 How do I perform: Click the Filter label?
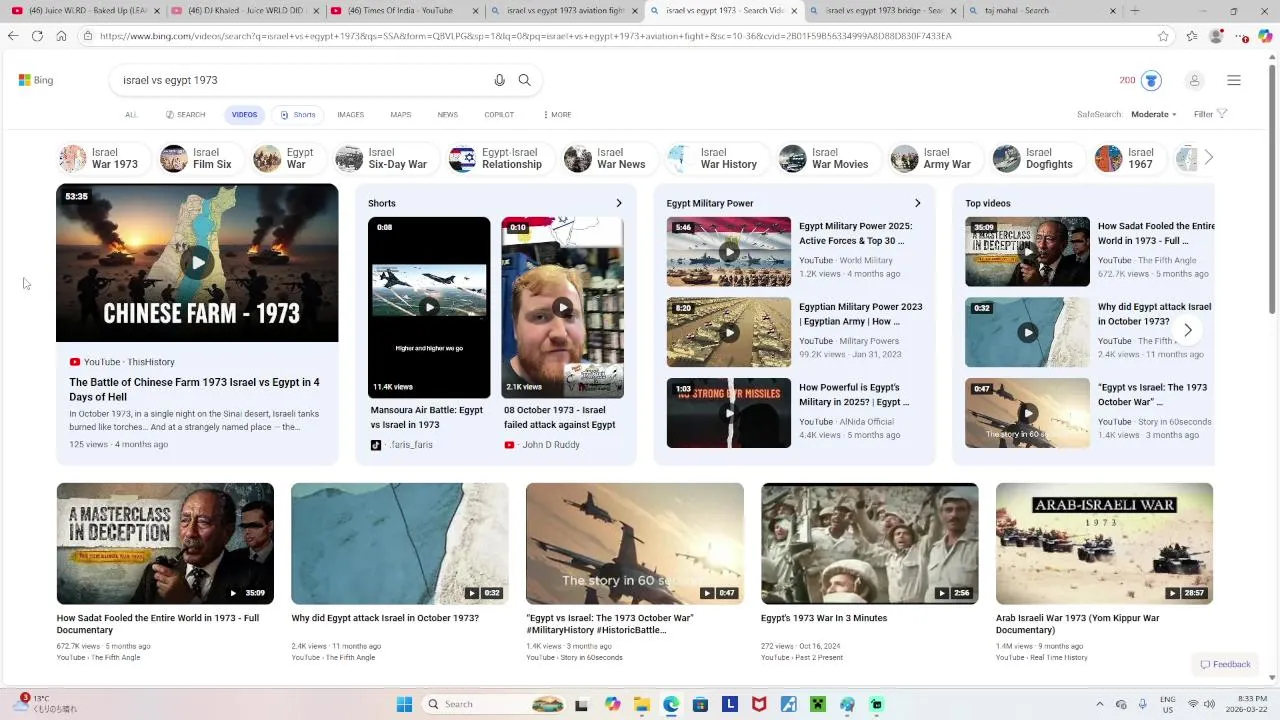(x=1203, y=114)
